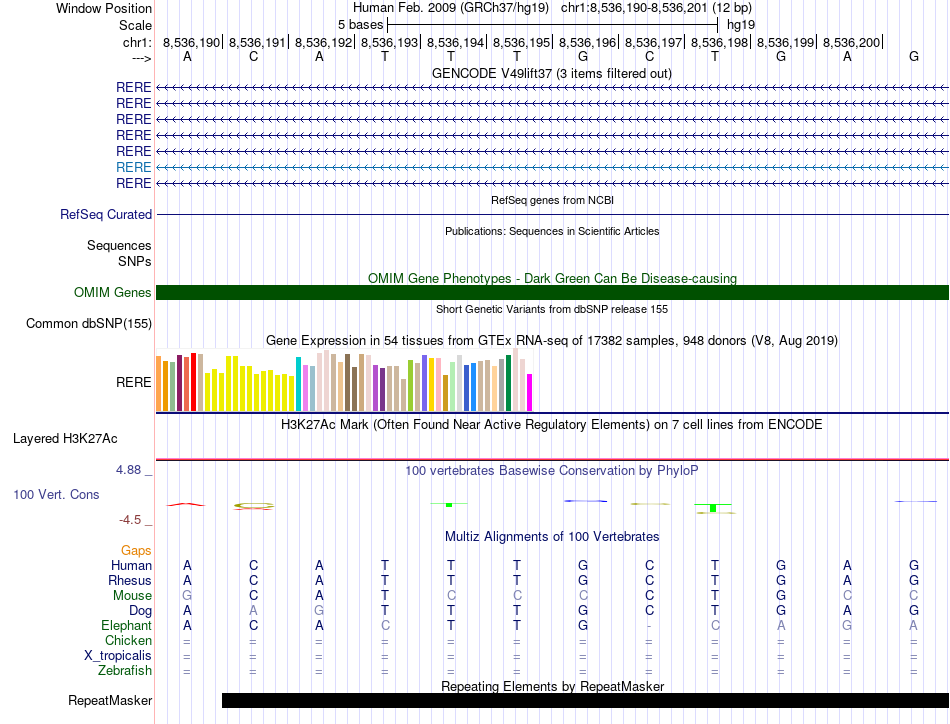The width and height of the screenshot is (950, 724).
Task: Click the Window Position label
Action: coord(104,8)
